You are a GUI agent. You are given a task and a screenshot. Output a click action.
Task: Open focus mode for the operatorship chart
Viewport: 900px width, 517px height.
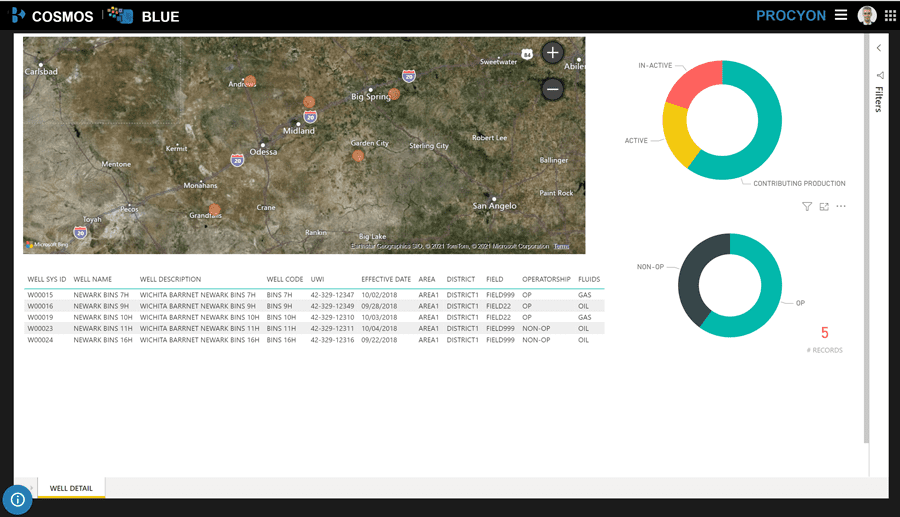824,207
